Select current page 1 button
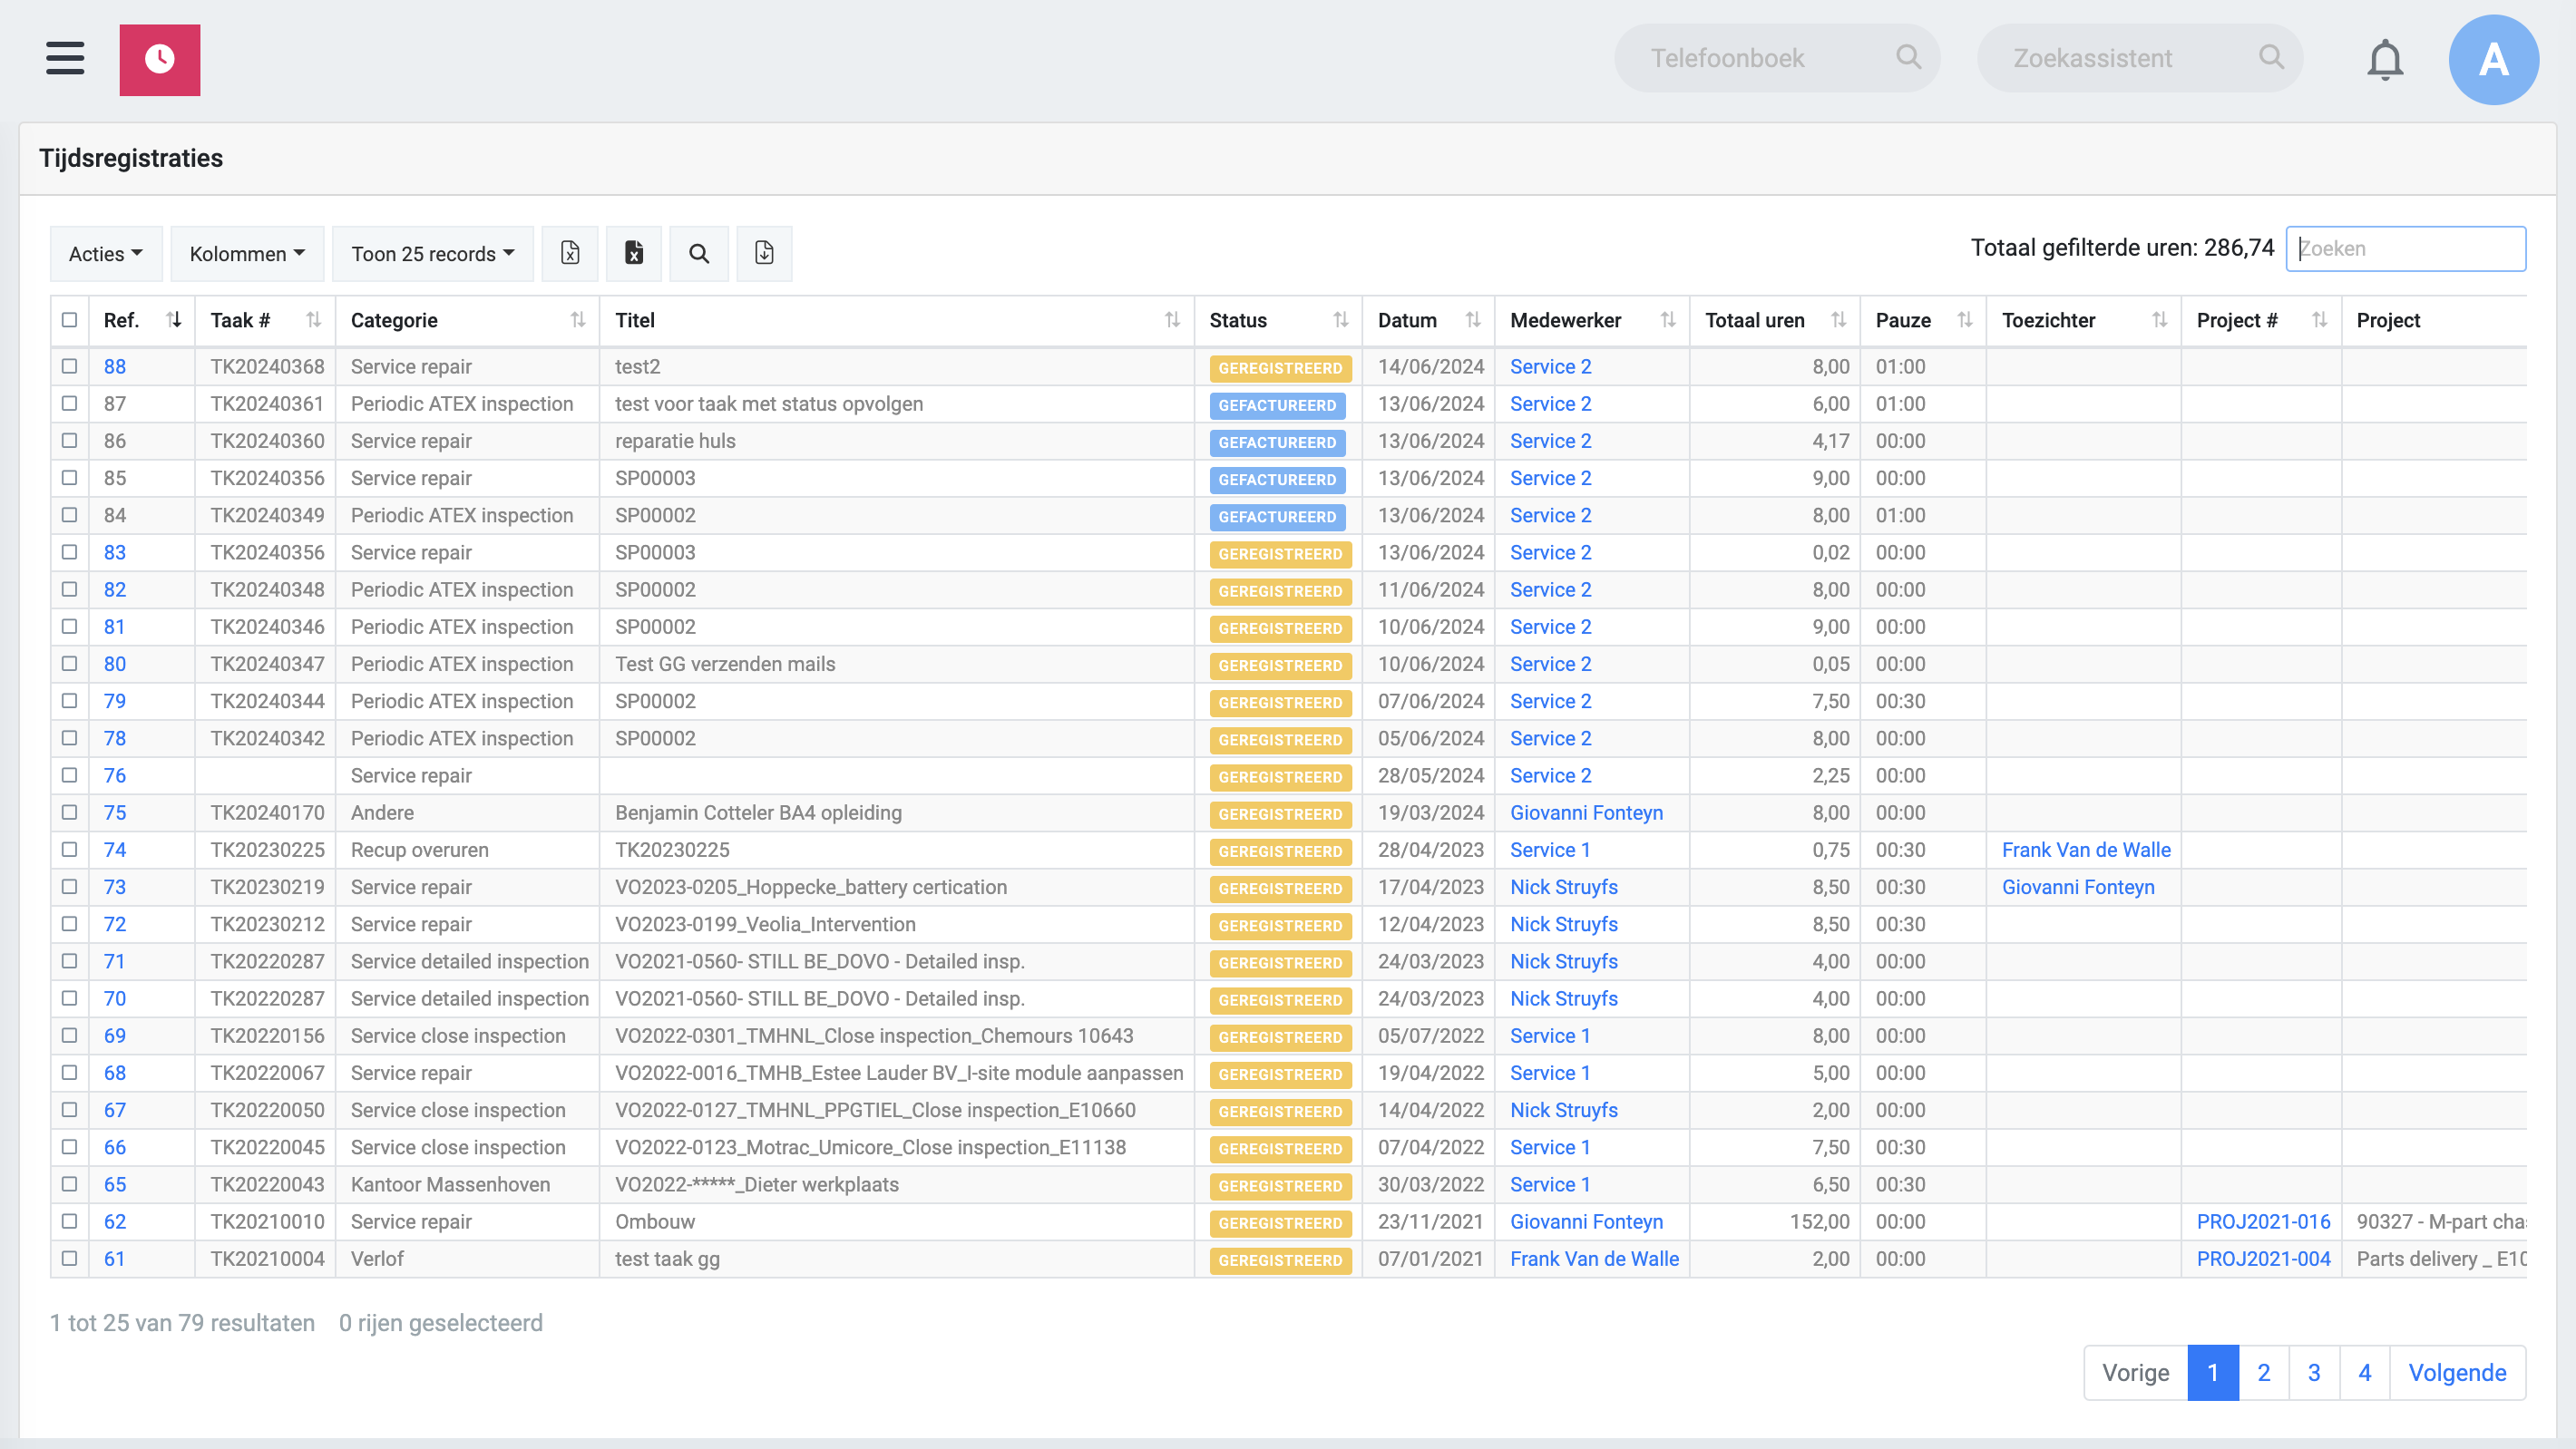2576x1449 pixels. pyautogui.click(x=2213, y=1372)
